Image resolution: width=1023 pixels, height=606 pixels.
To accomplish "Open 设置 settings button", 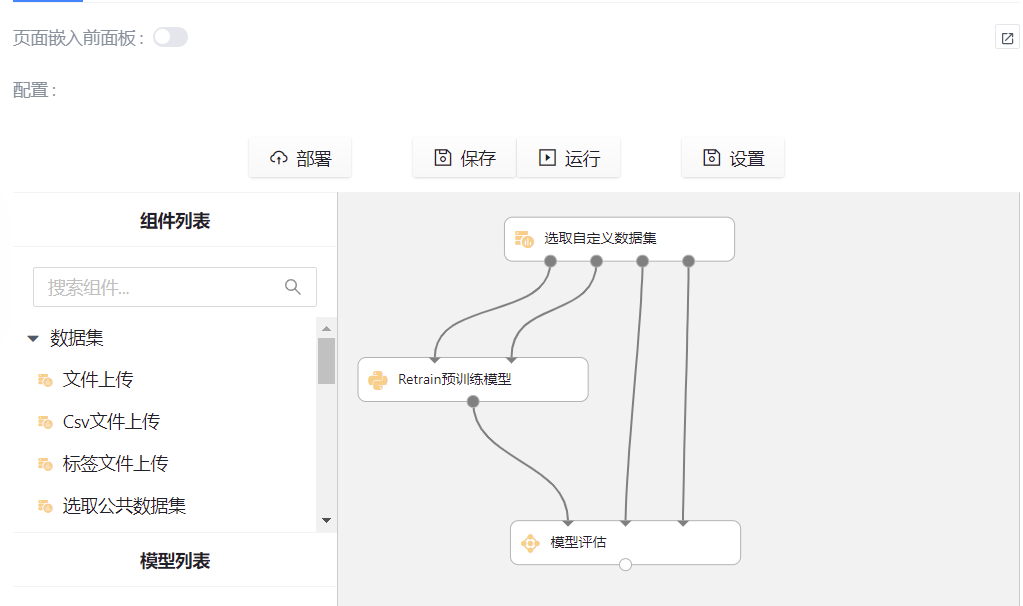I will point(733,158).
